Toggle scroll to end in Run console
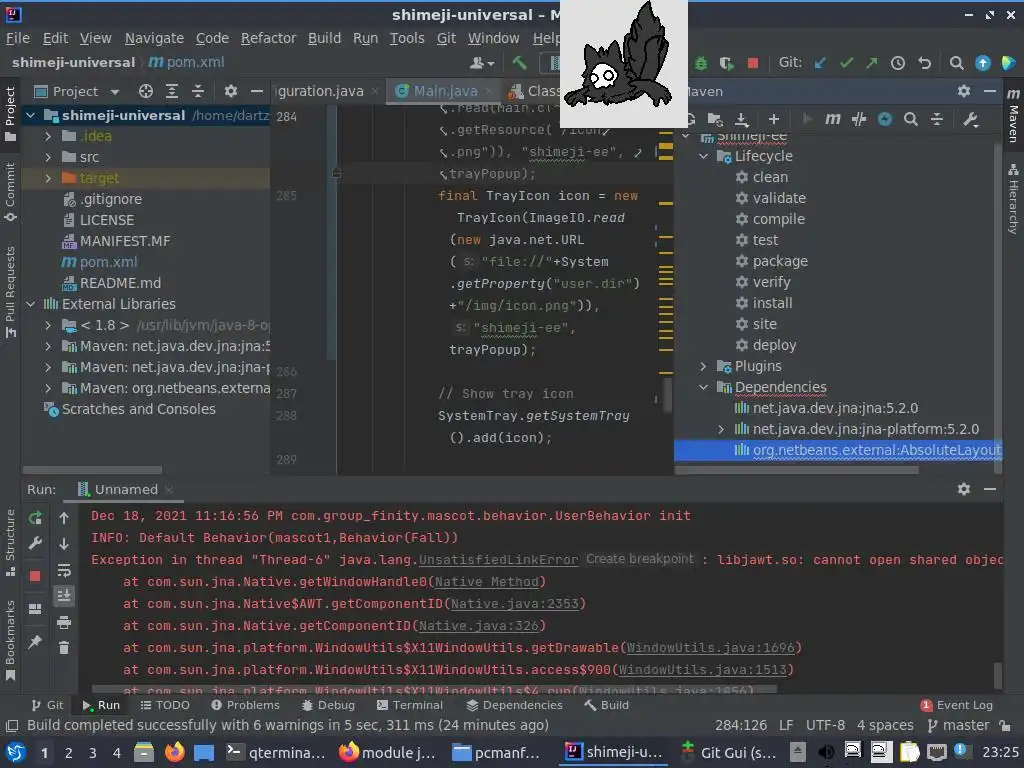The height and width of the screenshot is (768, 1024). pos(64,596)
